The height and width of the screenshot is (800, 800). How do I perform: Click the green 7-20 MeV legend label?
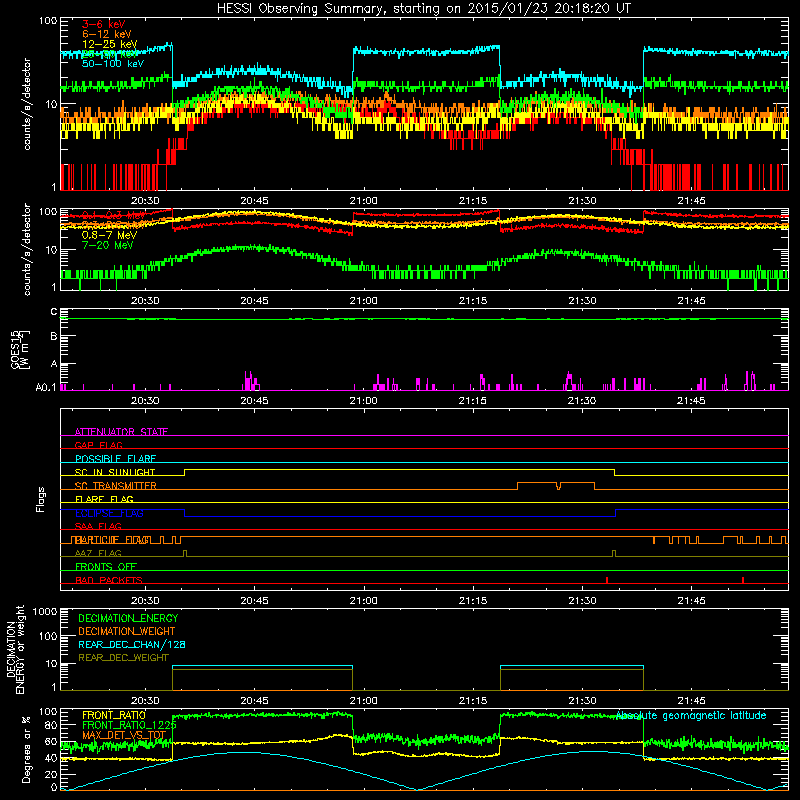107,245
